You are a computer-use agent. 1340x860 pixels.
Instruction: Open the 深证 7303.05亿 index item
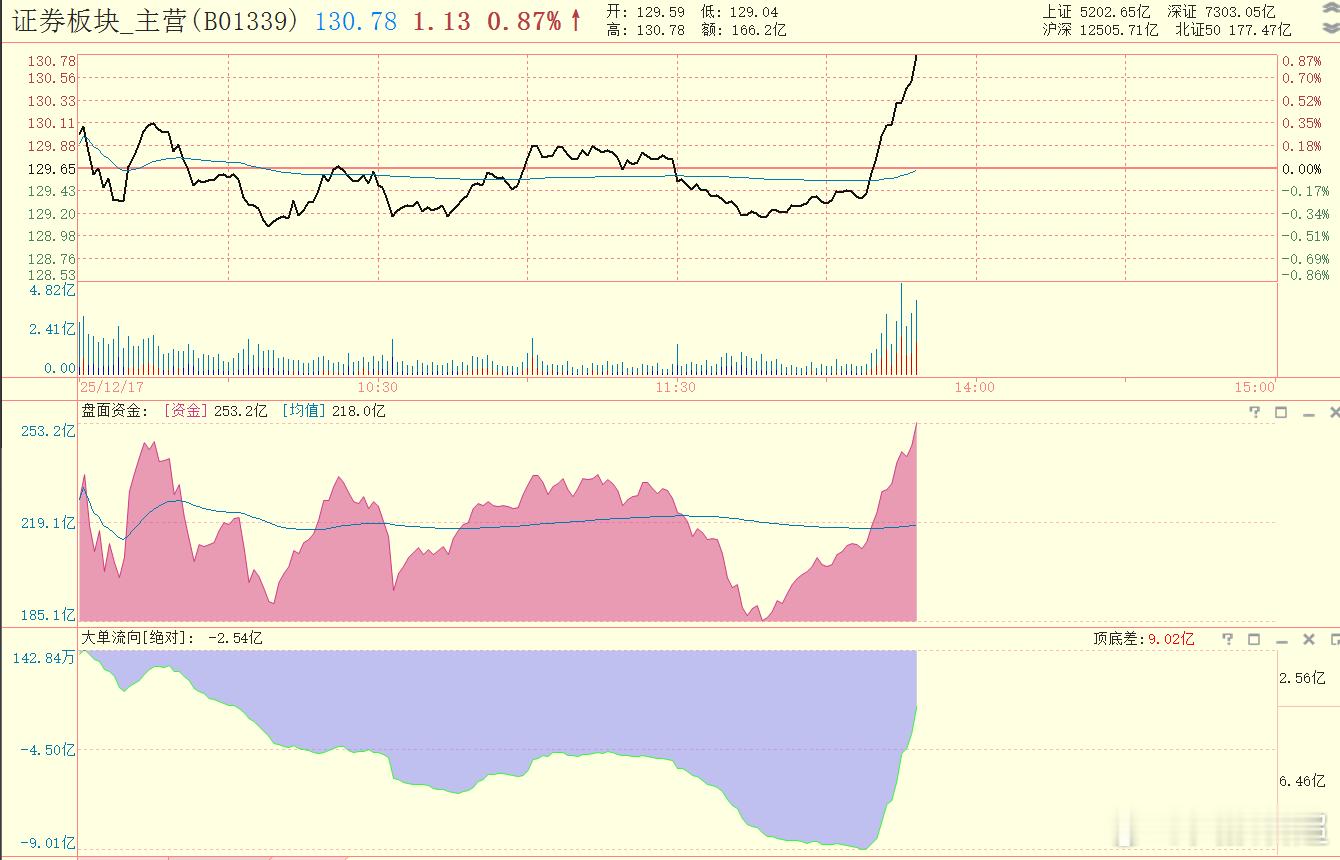tap(1221, 12)
